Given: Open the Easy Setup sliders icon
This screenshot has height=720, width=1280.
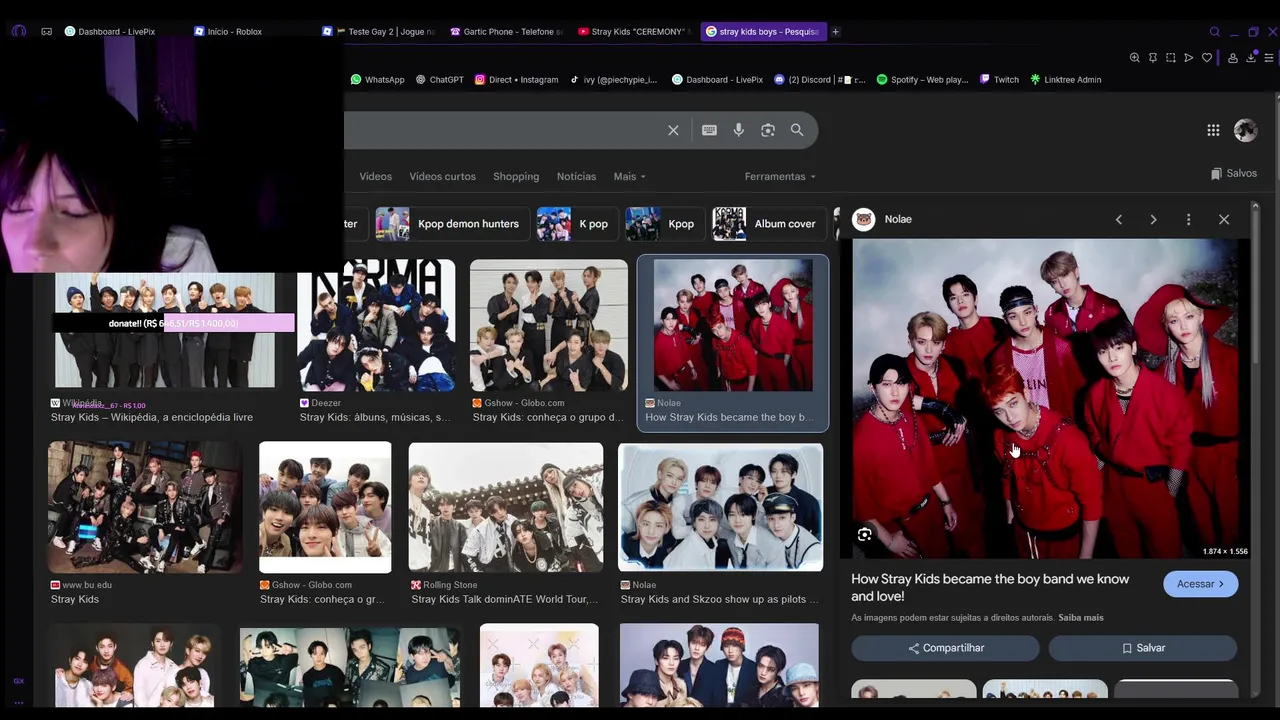Looking at the screenshot, I should coord(1269,58).
